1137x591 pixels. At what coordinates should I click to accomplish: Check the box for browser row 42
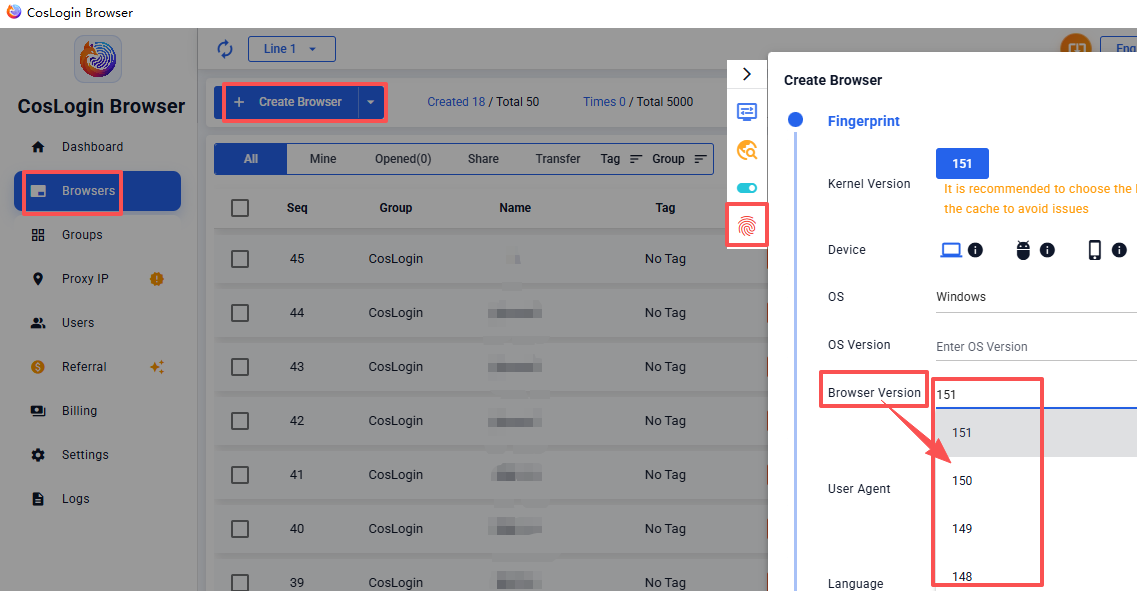[x=240, y=421]
